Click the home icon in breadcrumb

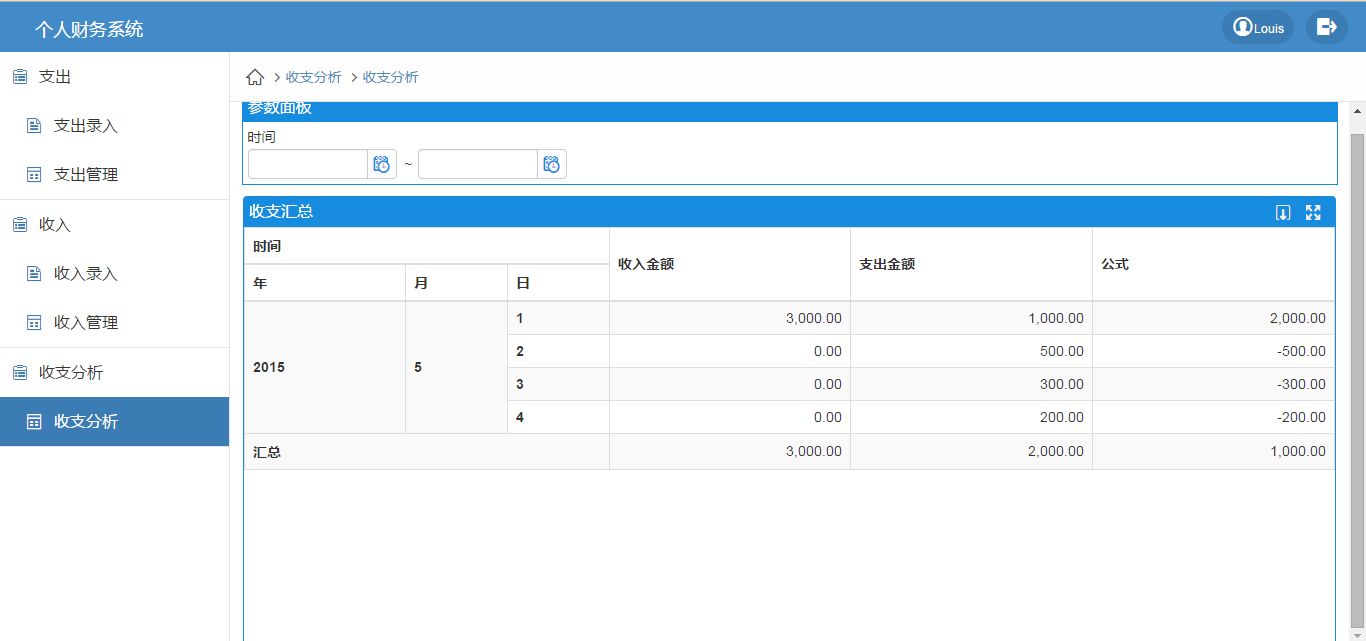click(x=255, y=77)
